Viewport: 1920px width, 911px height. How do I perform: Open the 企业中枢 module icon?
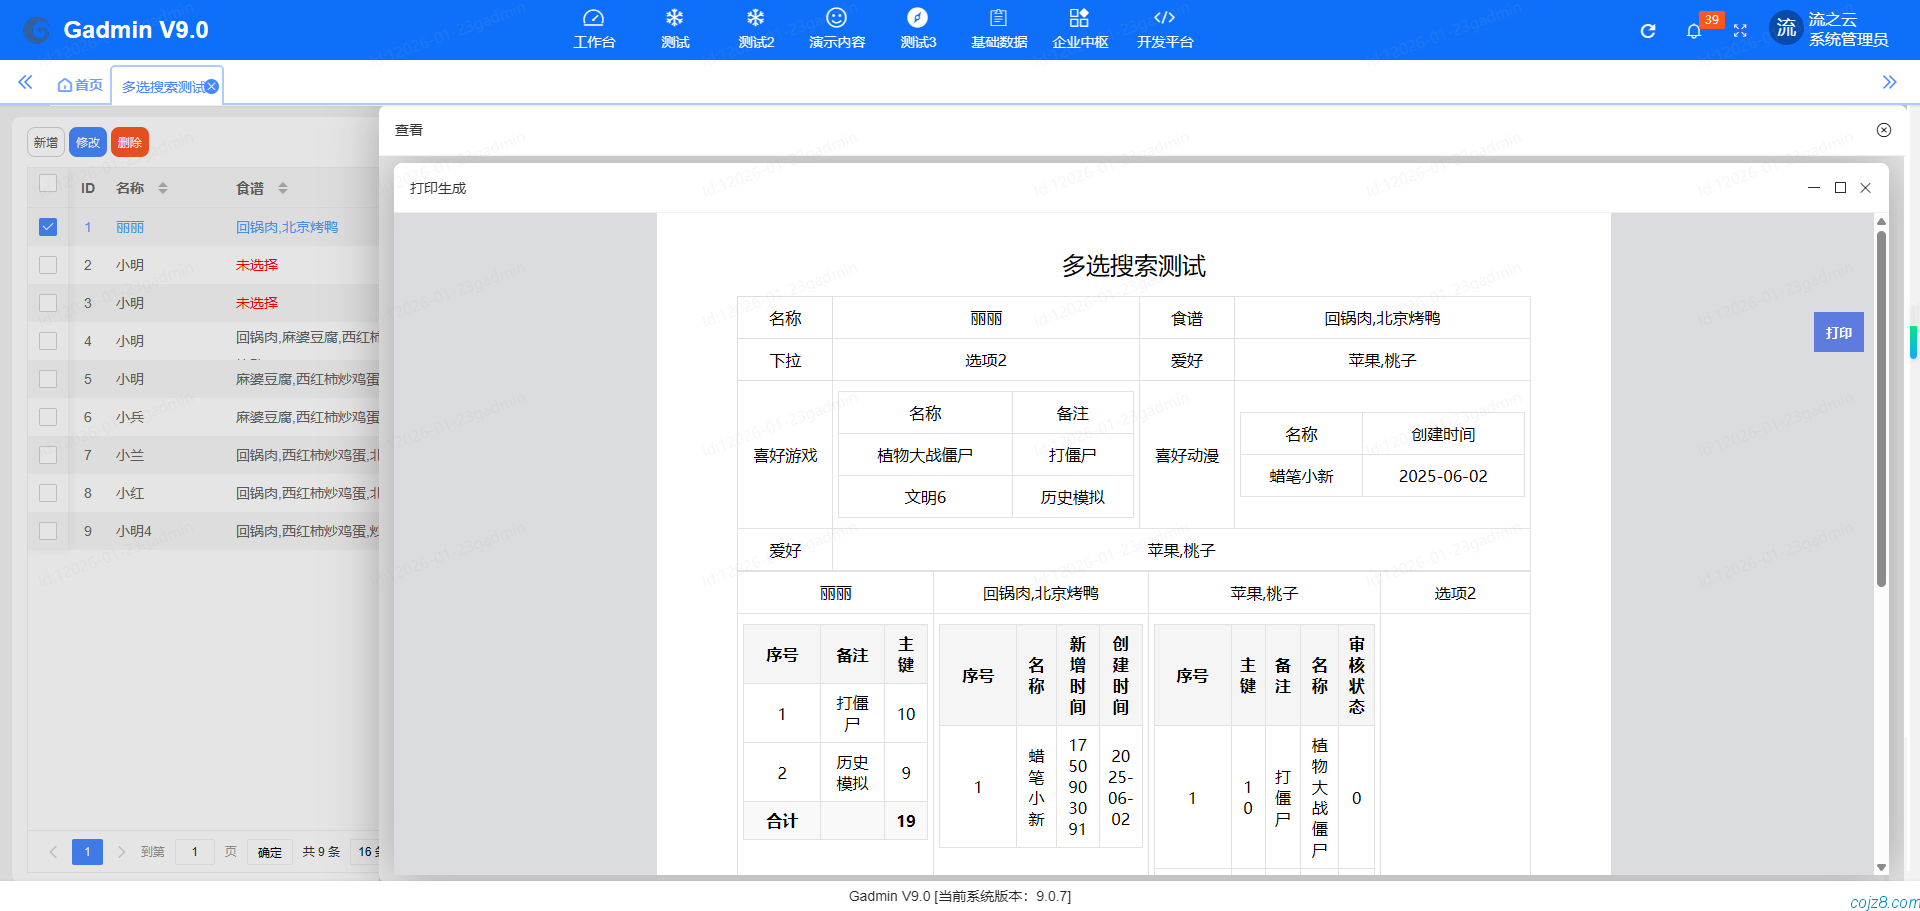coord(1079,29)
